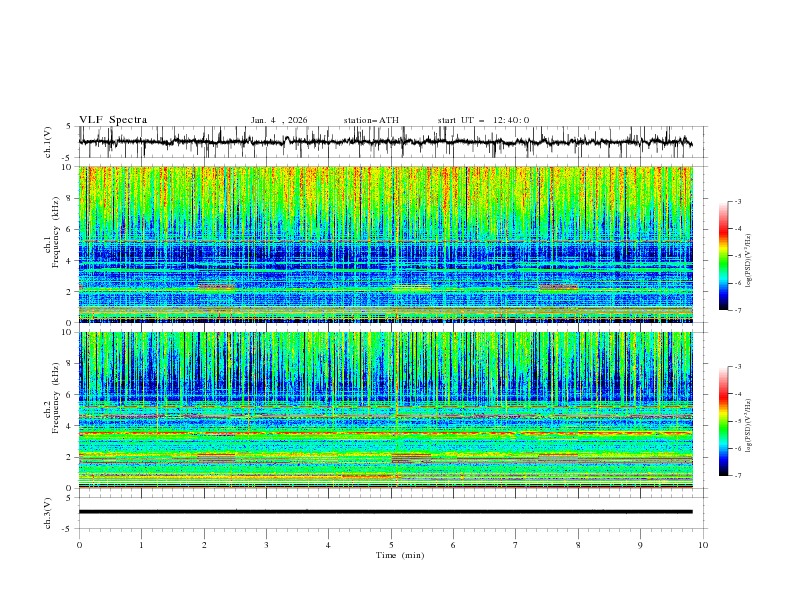
Task: Click the time axis tick labeled "1"
Action: tap(141, 545)
